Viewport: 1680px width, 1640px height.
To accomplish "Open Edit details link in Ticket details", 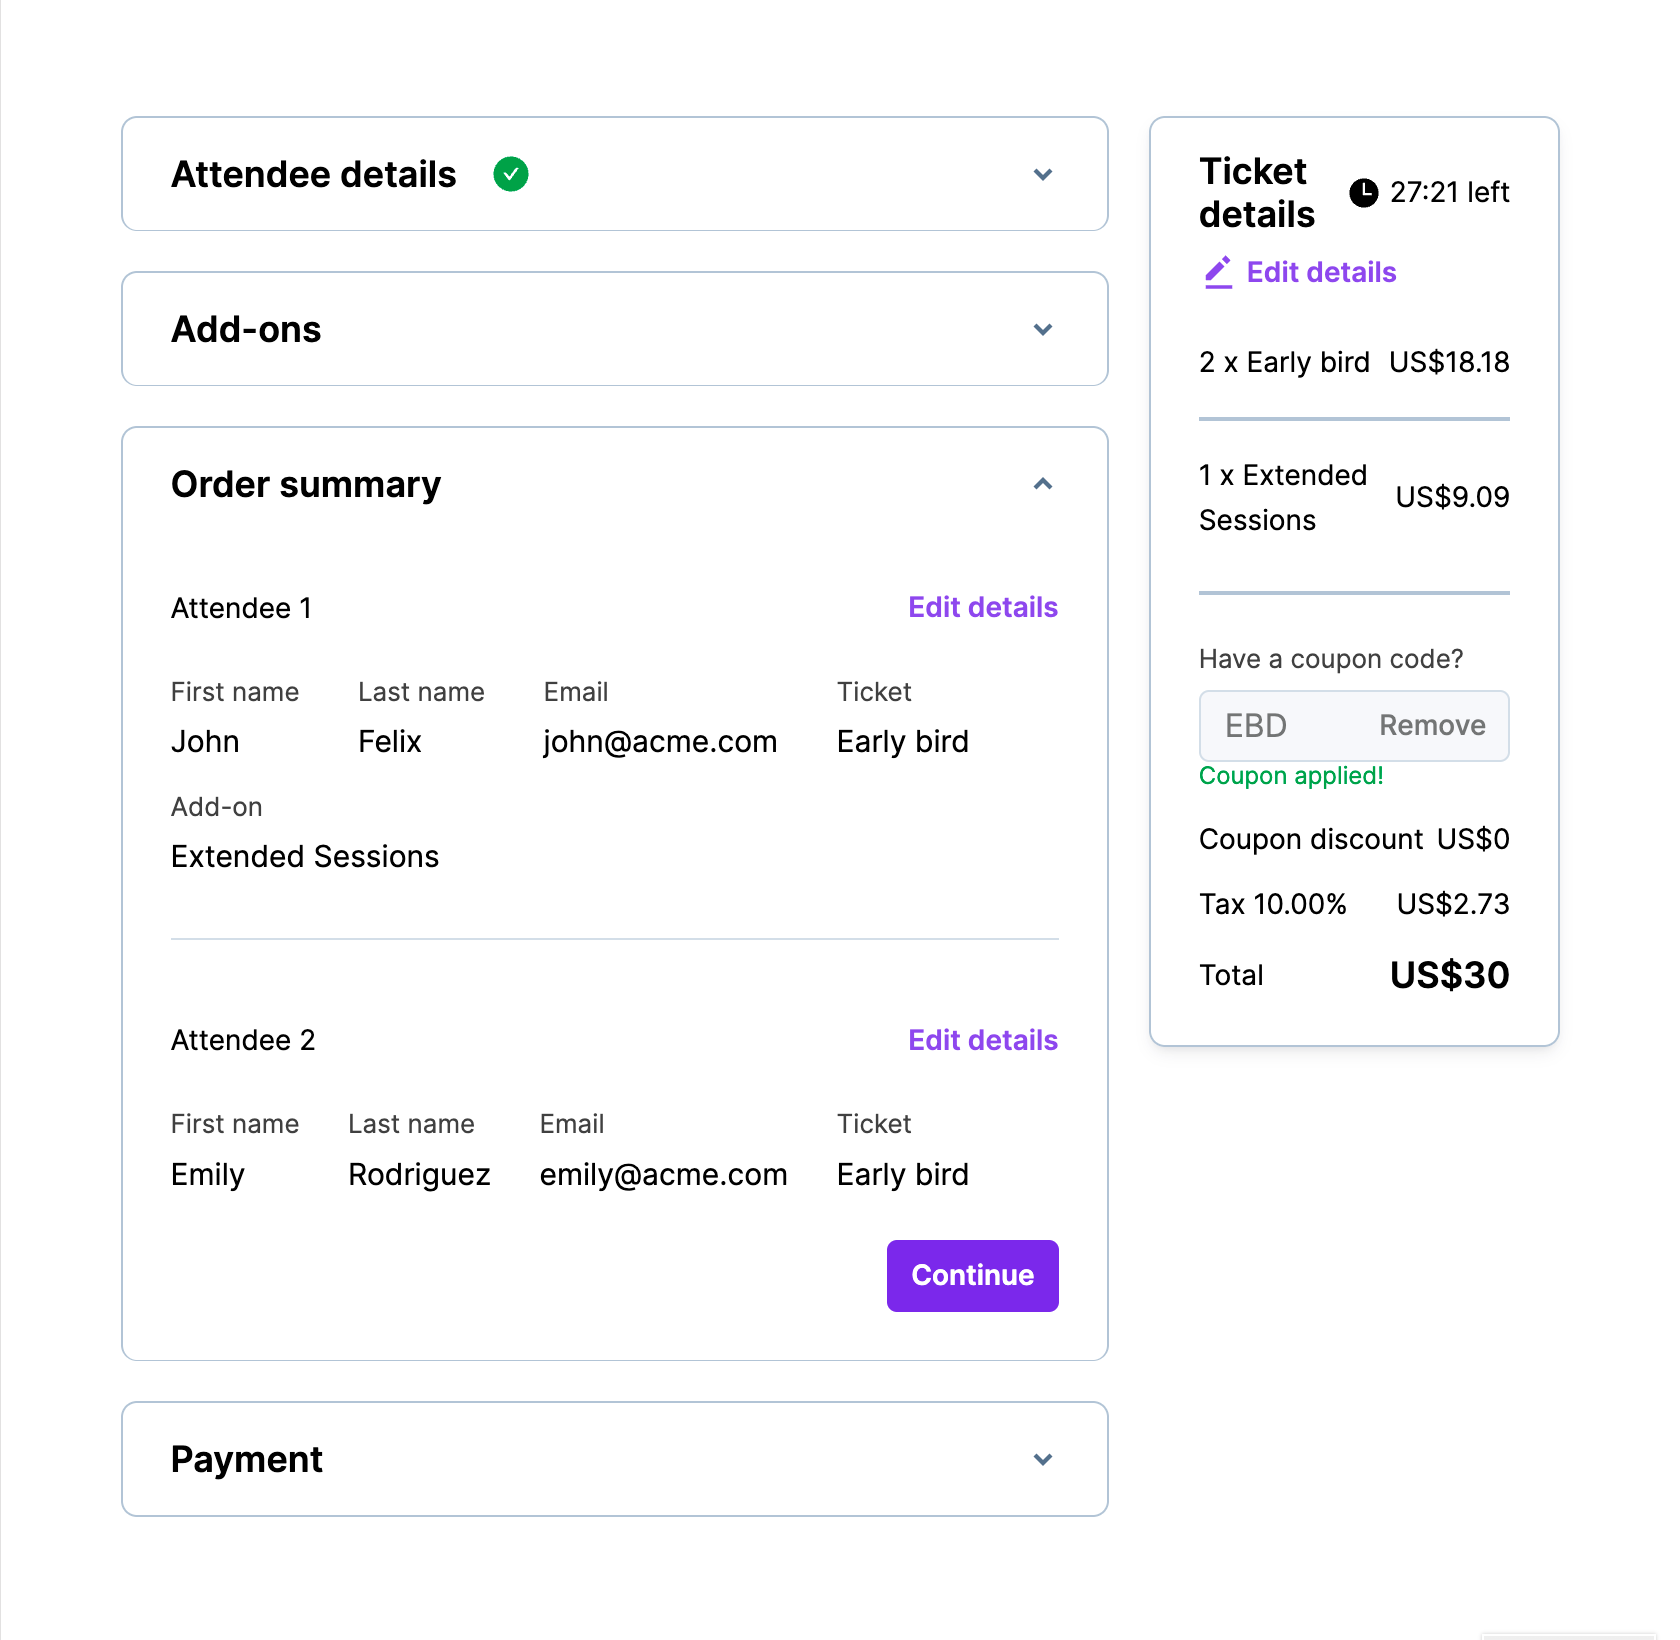I will (1321, 272).
